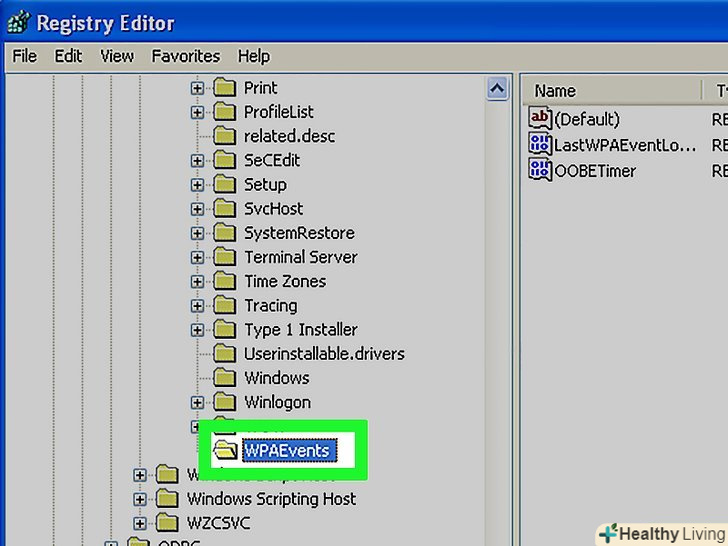Click the WZCSVC folder icon
This screenshot has width=728, height=546.
(x=167, y=522)
